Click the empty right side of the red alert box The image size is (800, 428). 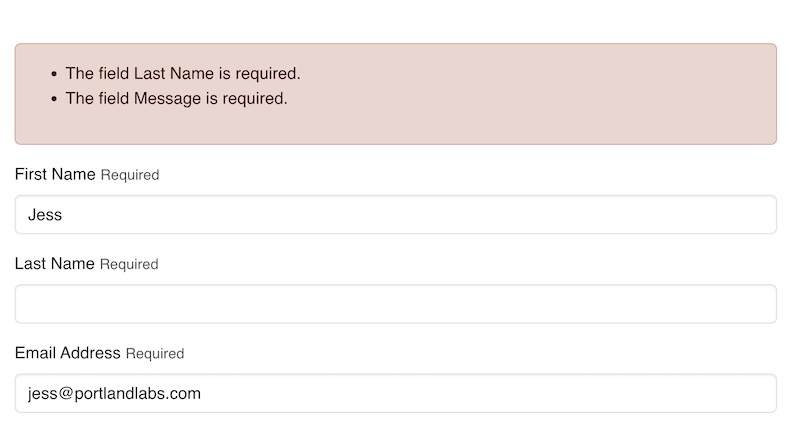600,95
